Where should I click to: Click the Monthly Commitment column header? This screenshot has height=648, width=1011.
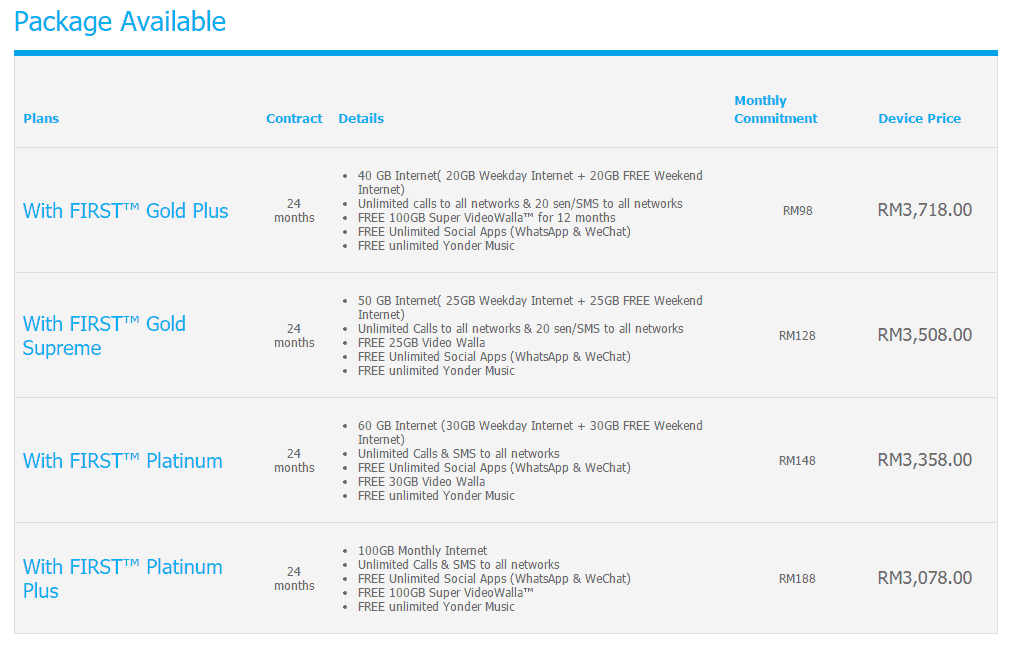pyautogui.click(x=776, y=110)
